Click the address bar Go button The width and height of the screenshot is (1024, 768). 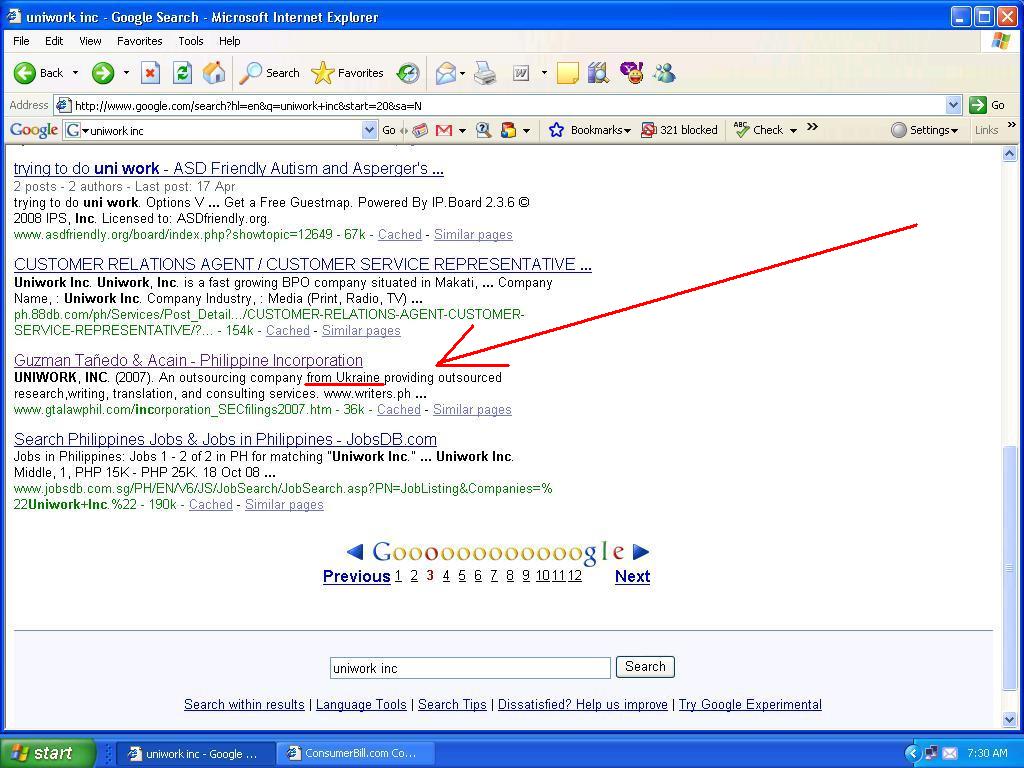(989, 105)
